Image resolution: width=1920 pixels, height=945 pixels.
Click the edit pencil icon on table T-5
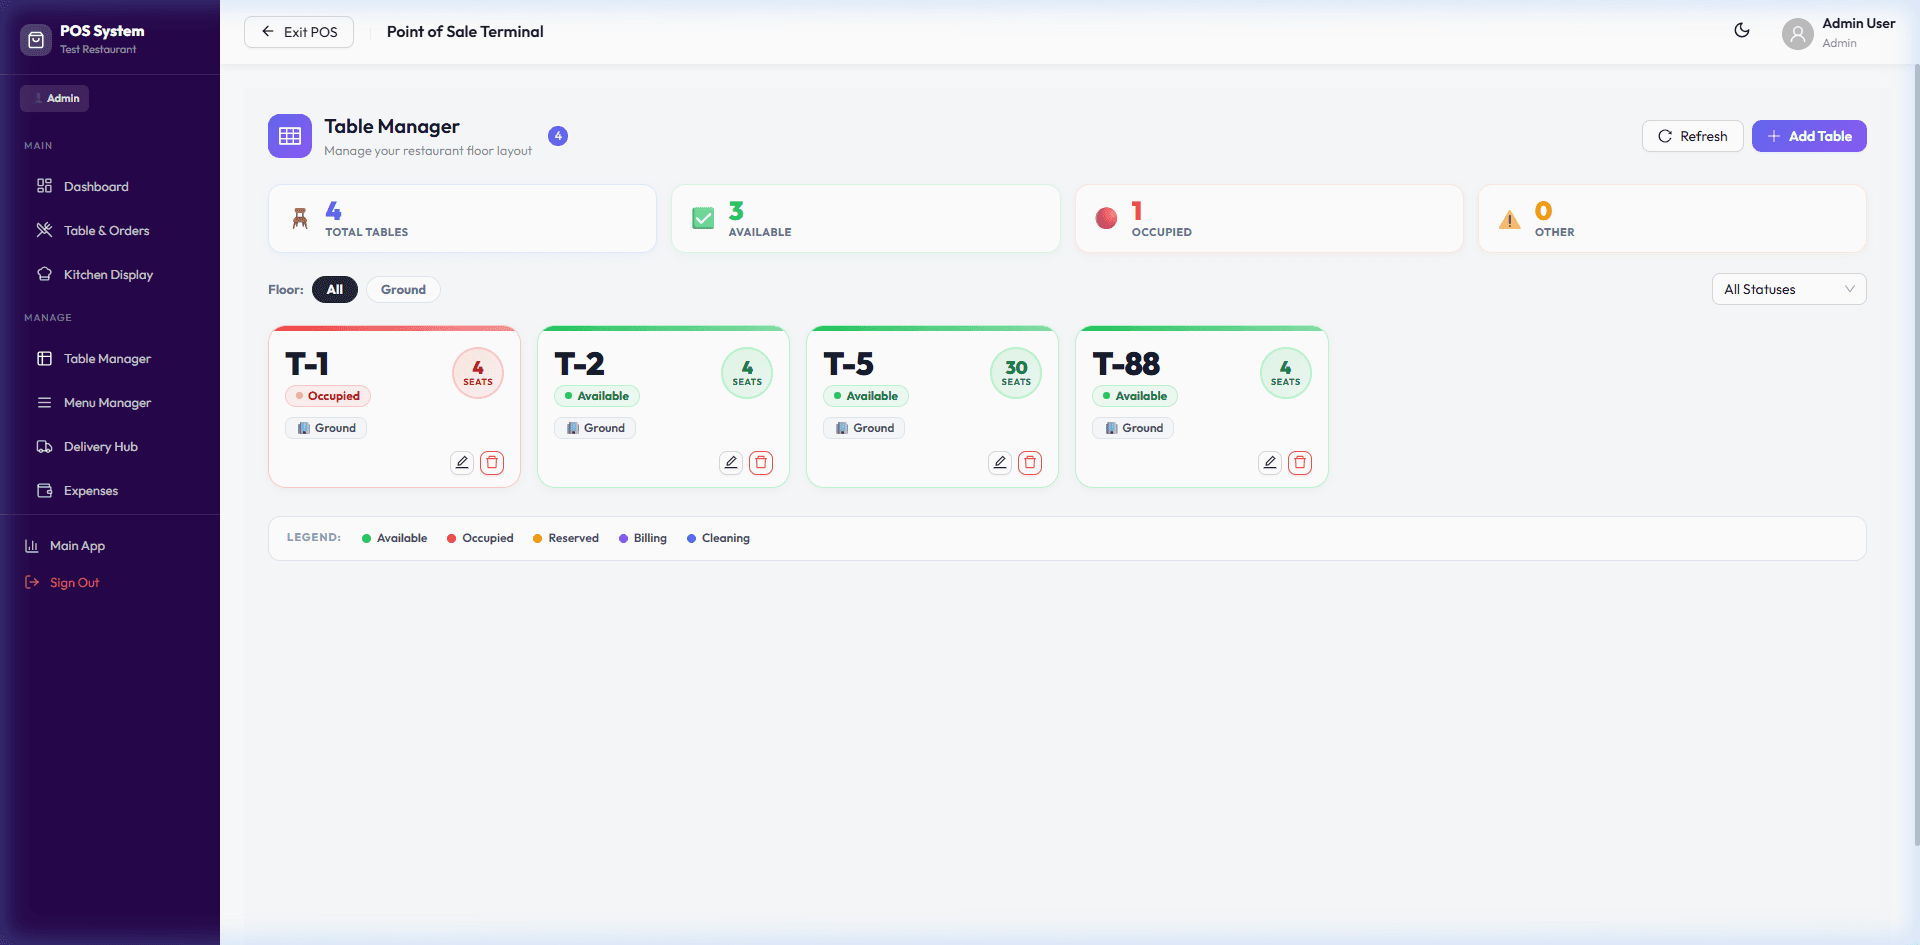[999, 462]
